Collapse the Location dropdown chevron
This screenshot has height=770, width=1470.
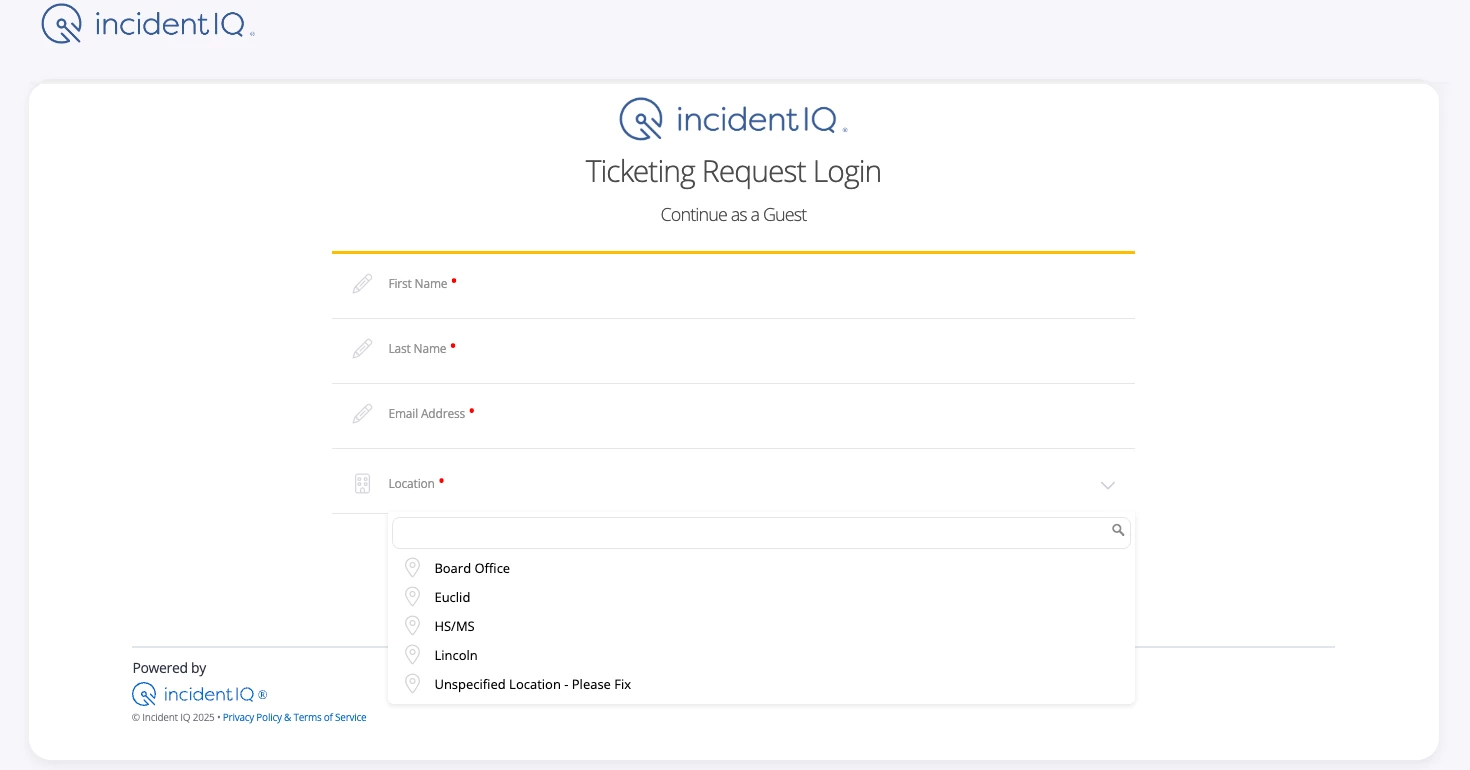[x=1107, y=485]
